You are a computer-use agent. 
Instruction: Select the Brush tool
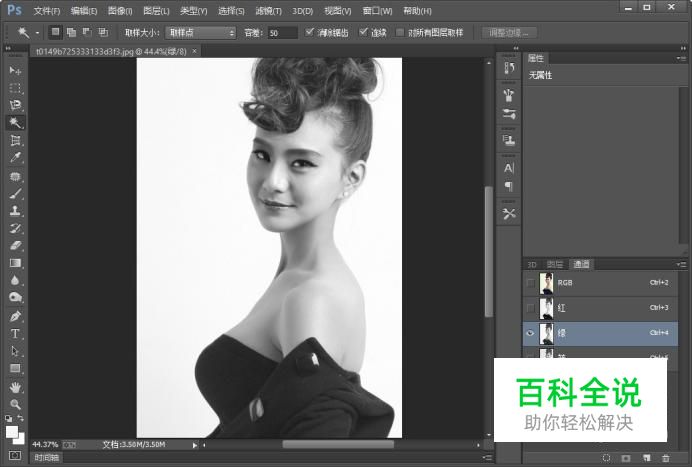pyautogui.click(x=15, y=193)
